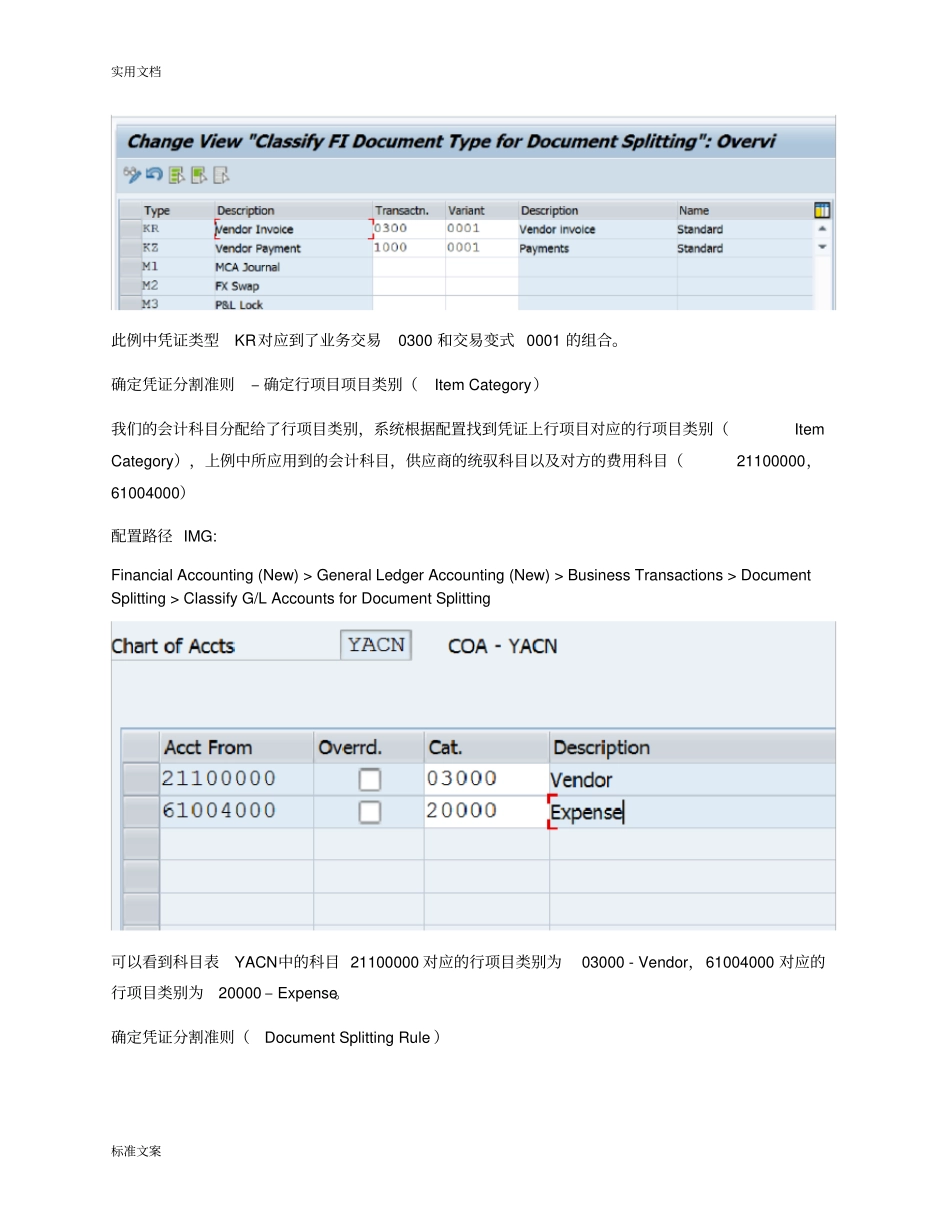Click the empty Transactn. field in the M2 row
Viewport: 950px width, 1230px height.
408,286
